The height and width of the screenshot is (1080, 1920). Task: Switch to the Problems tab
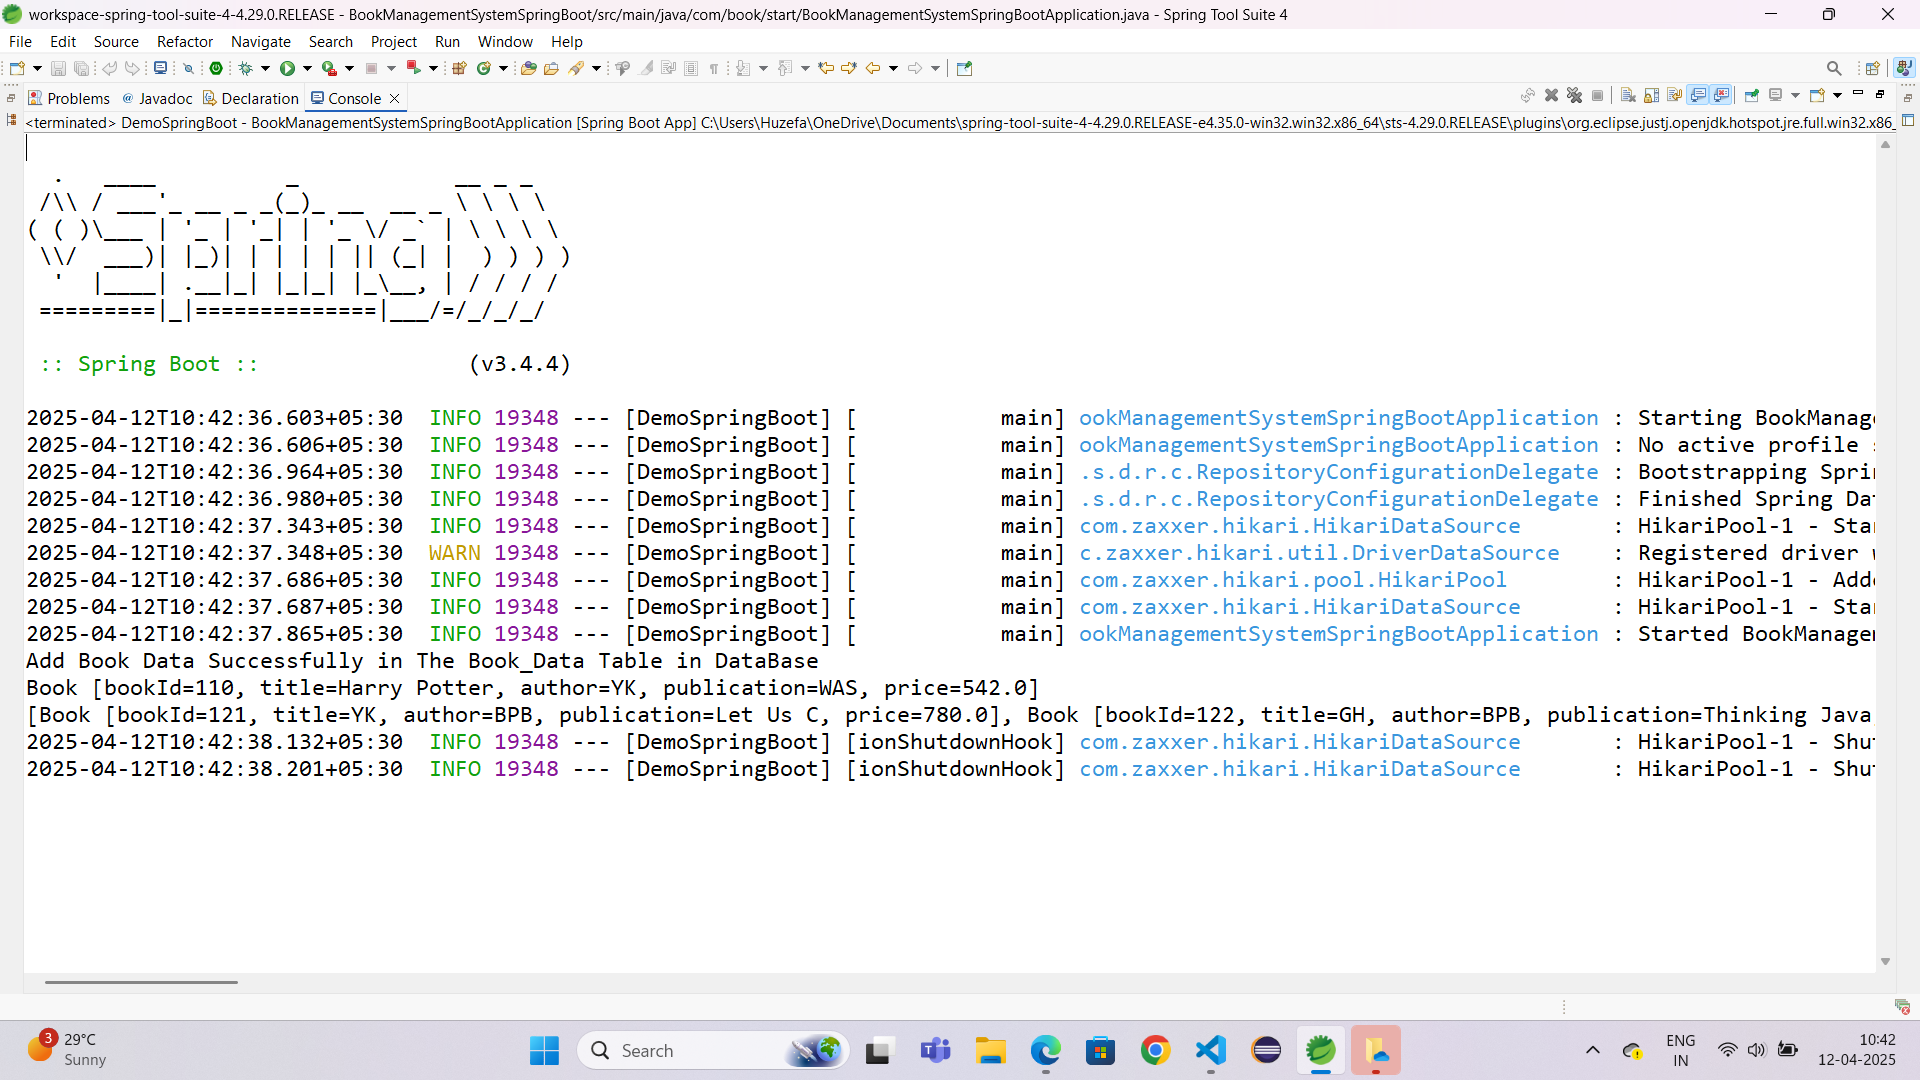[x=69, y=98]
